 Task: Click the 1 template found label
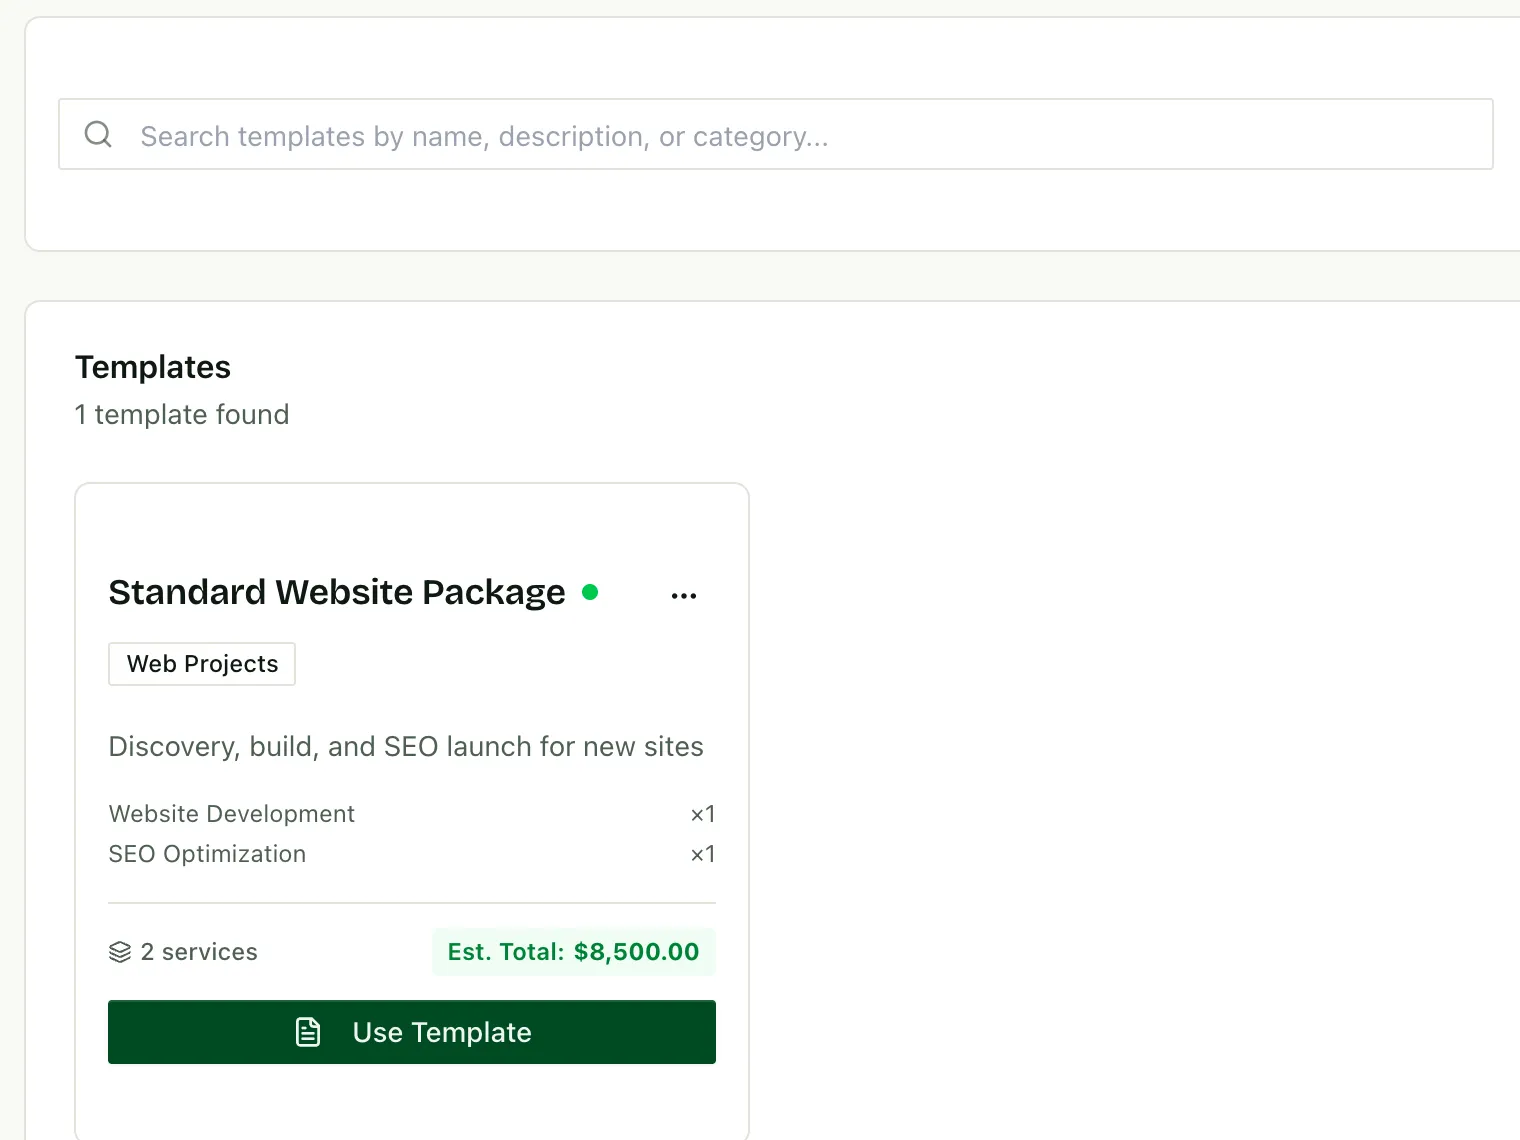click(182, 415)
